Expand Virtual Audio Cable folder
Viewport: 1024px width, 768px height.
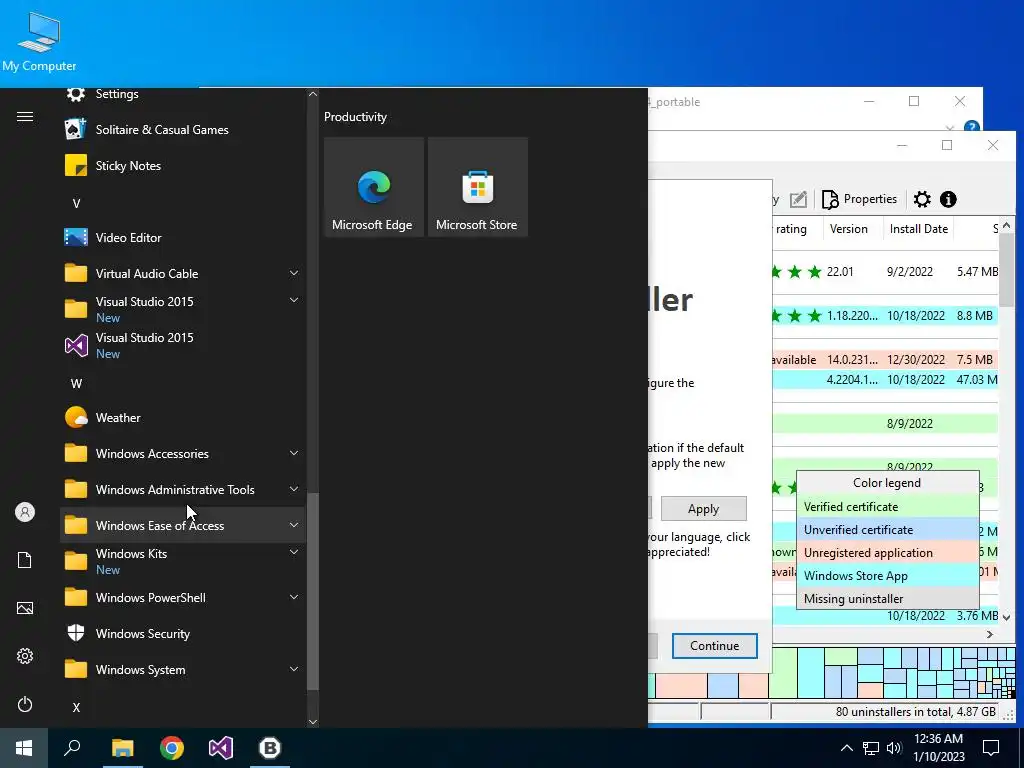(183, 274)
